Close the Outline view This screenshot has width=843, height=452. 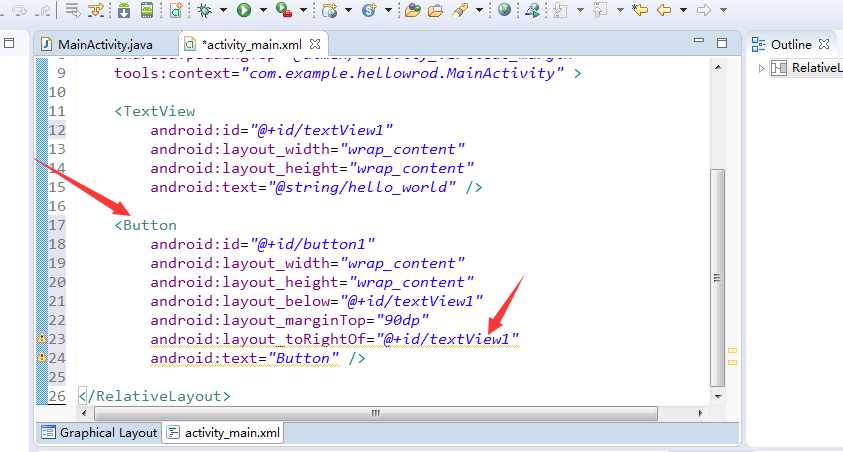click(x=824, y=44)
